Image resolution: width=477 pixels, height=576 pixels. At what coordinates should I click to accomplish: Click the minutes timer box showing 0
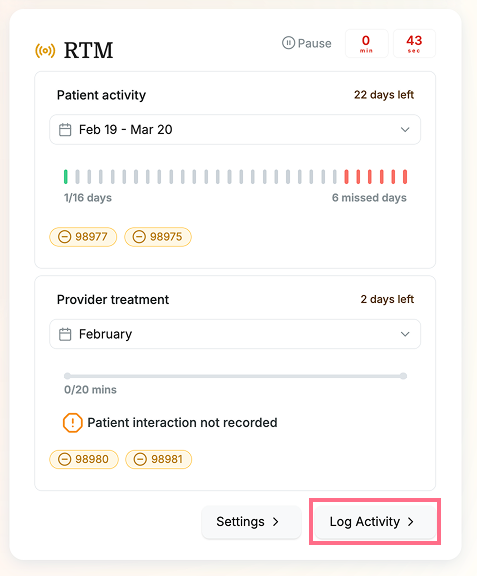[366, 44]
